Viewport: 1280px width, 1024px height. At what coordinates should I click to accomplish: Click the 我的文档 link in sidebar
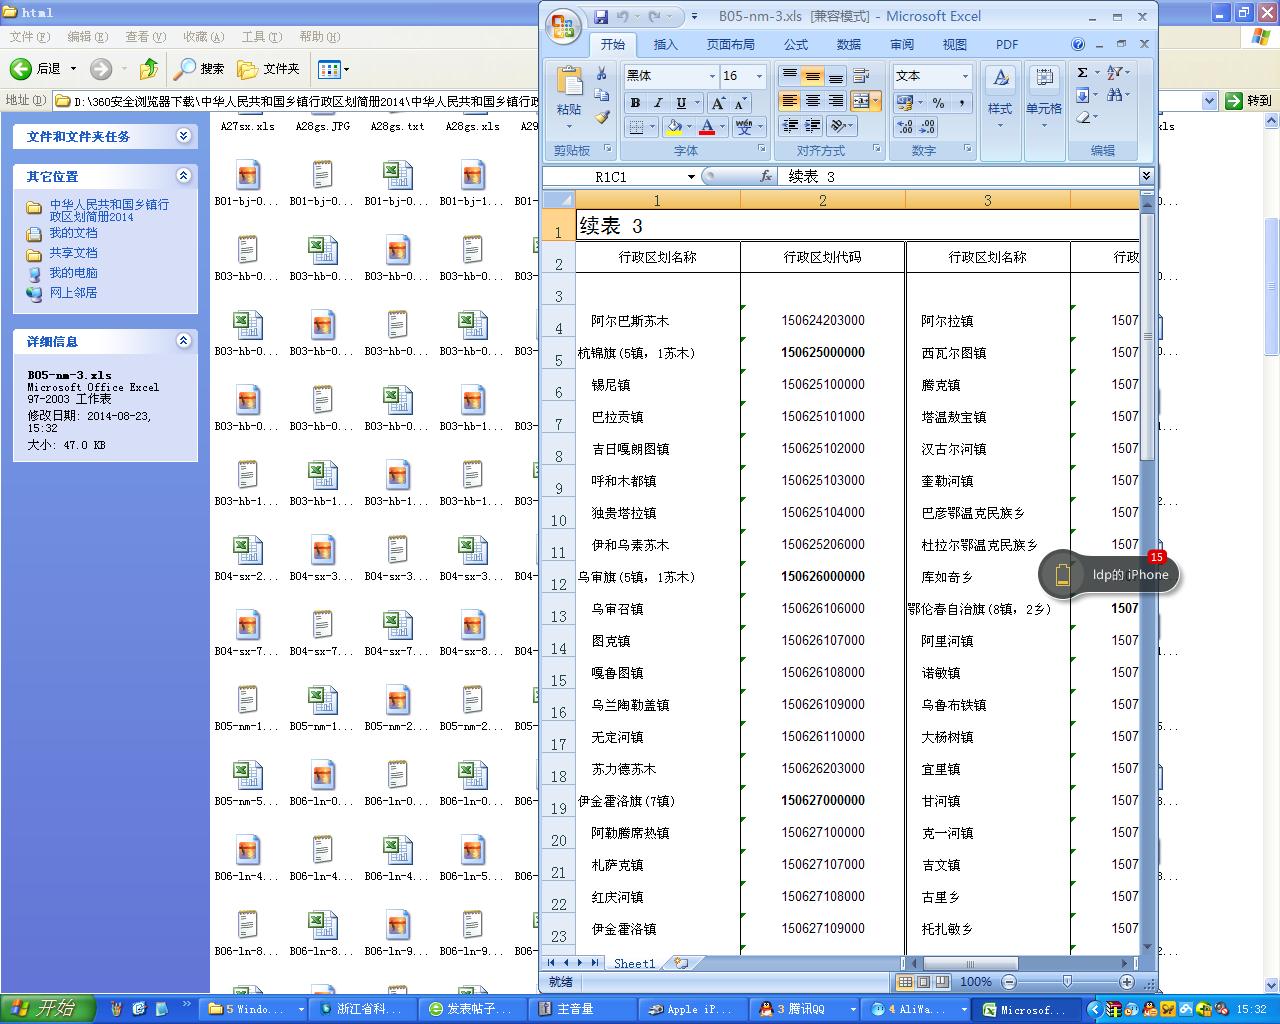(x=74, y=233)
